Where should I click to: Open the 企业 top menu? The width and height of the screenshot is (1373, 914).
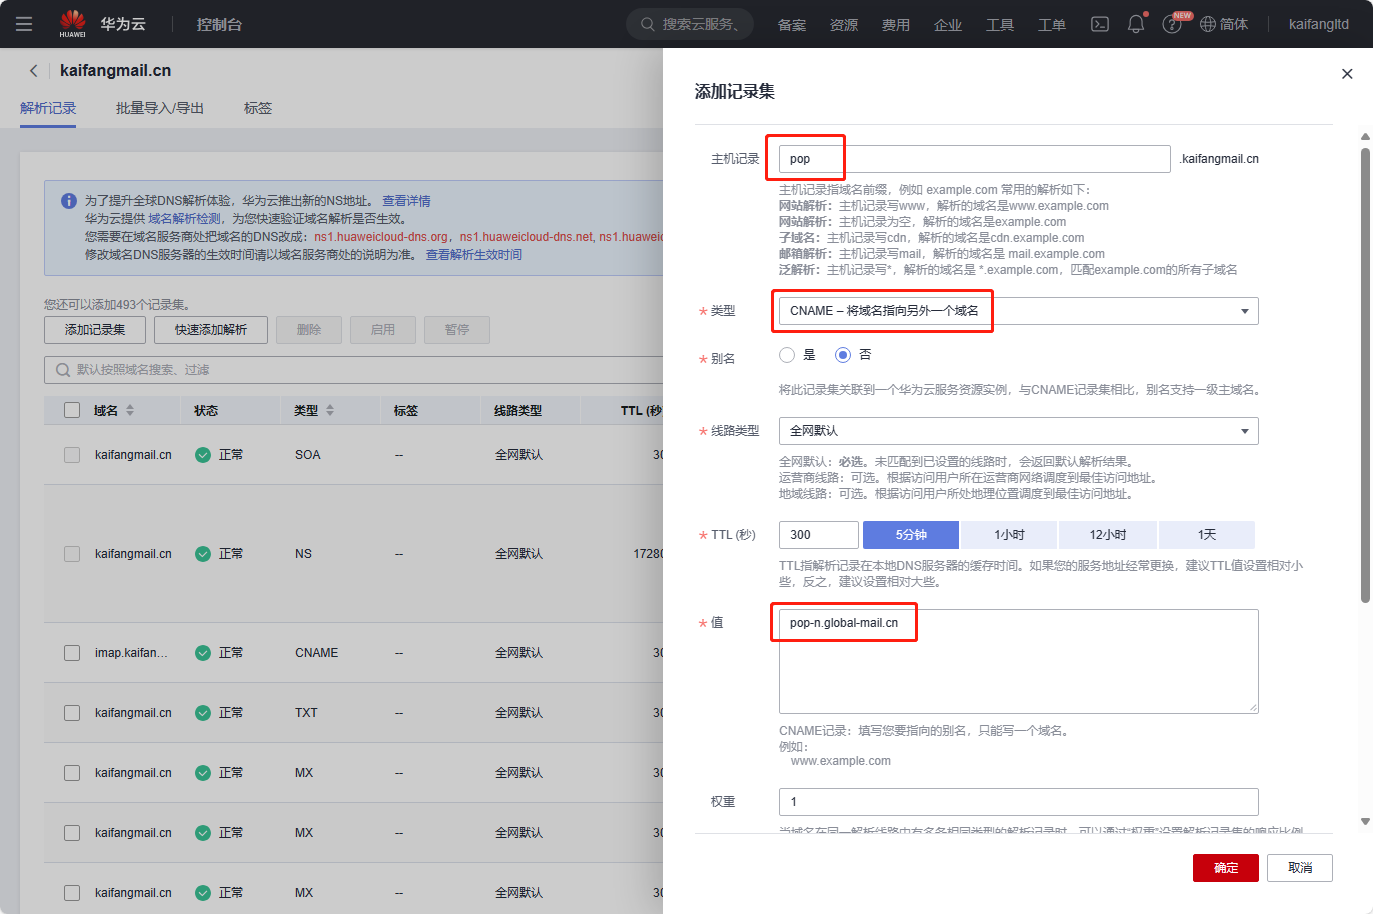[948, 25]
